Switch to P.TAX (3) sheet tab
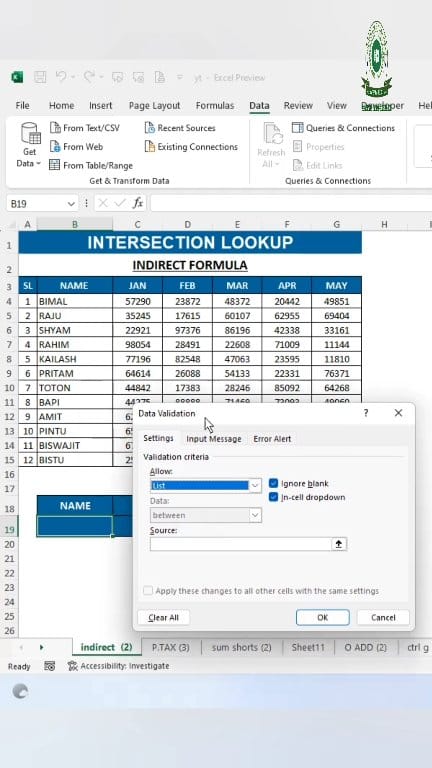 pyautogui.click(x=170, y=647)
